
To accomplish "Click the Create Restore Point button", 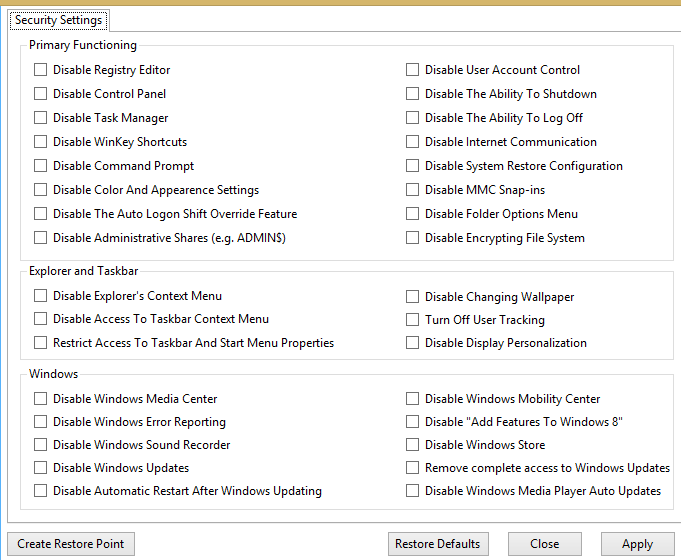I will click(71, 544).
